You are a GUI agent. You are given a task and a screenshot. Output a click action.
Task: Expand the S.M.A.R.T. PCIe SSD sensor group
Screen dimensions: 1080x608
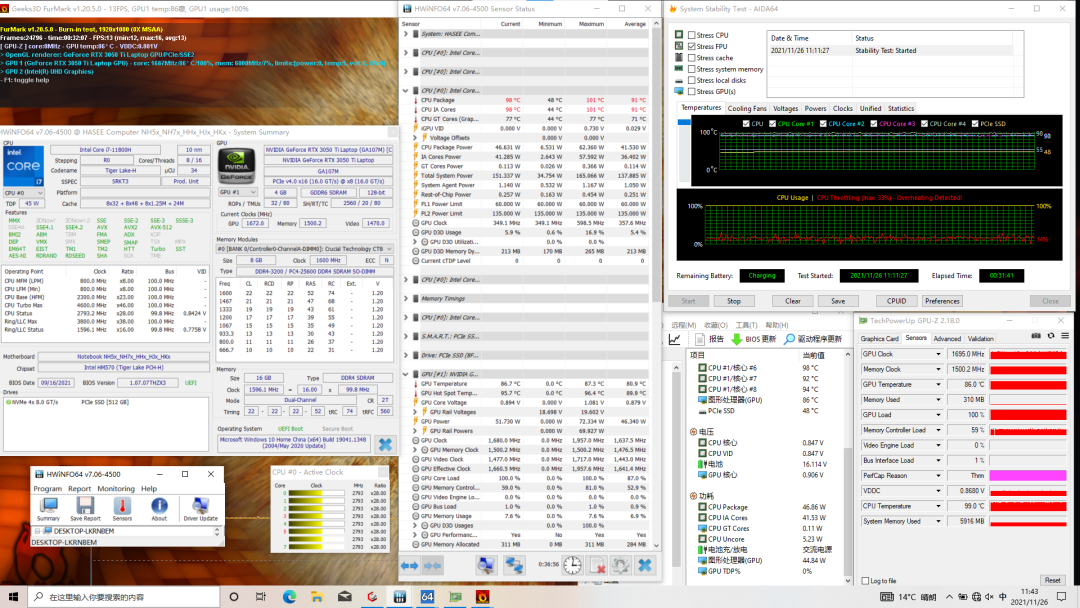click(406, 336)
